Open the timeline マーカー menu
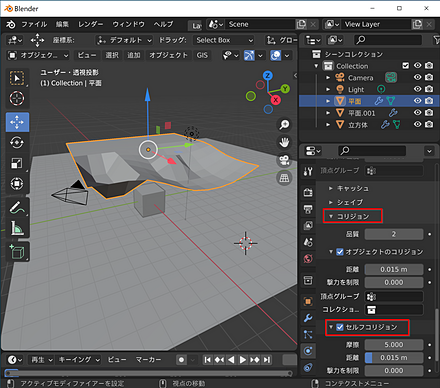The image size is (440, 388). [148, 360]
